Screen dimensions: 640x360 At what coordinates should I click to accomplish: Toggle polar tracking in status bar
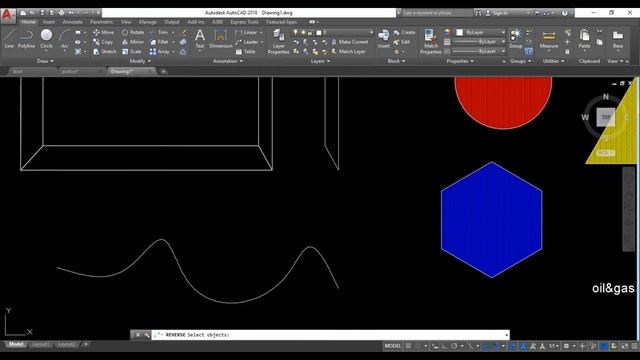click(454, 346)
